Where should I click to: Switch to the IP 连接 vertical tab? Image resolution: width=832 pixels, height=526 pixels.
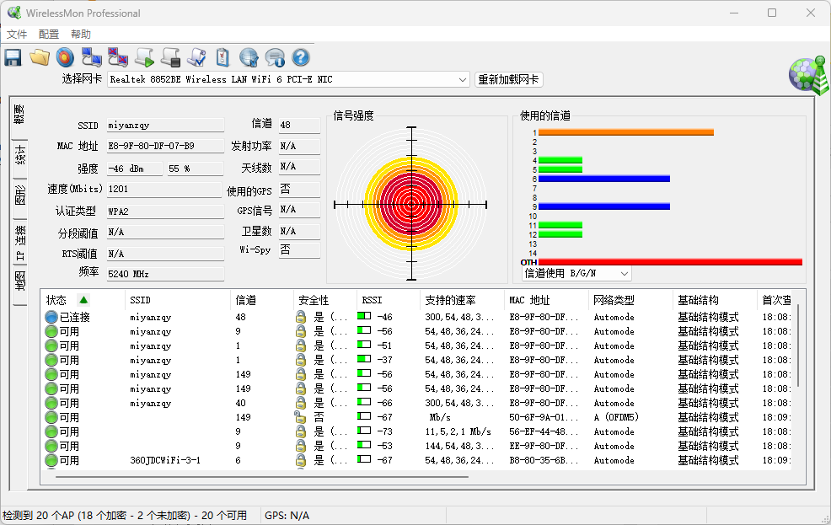tap(20, 242)
